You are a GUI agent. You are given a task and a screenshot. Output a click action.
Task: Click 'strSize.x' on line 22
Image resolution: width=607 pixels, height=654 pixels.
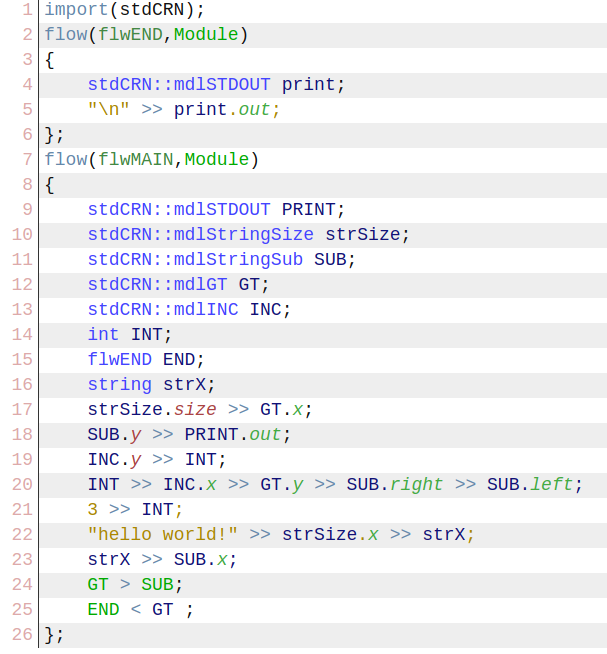[330, 535]
